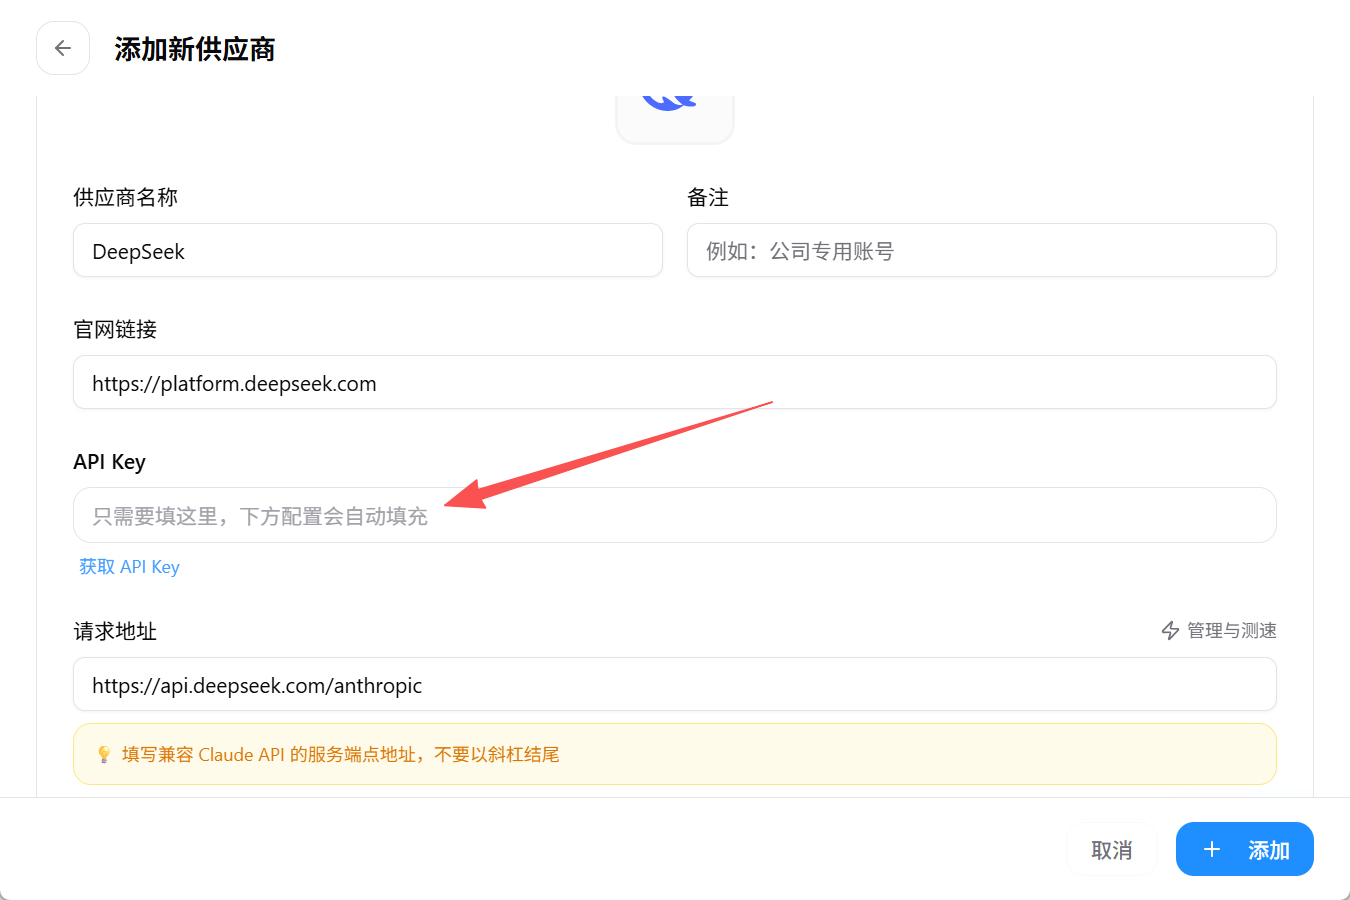The image size is (1350, 900).
Task: Click the API Key label text
Action: pyautogui.click(x=110, y=462)
